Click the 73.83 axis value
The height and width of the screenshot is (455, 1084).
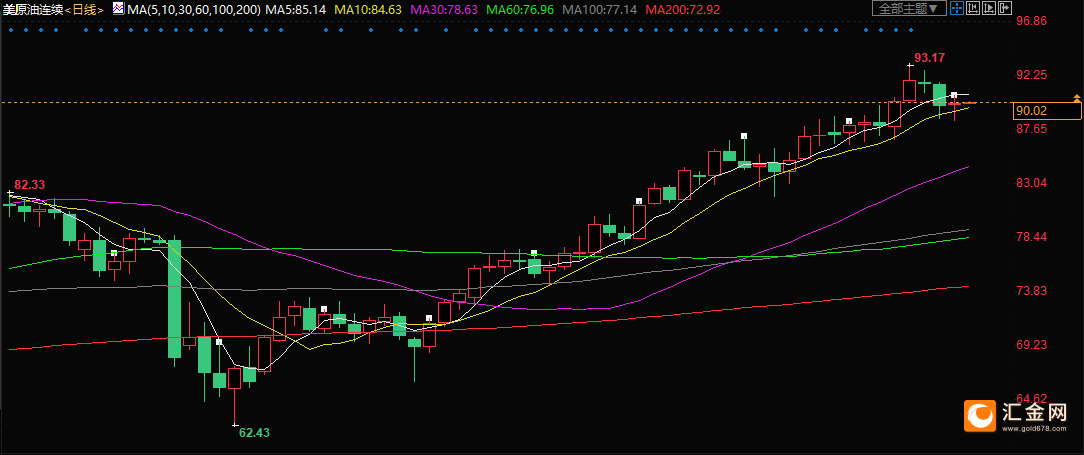pyautogui.click(x=1031, y=290)
